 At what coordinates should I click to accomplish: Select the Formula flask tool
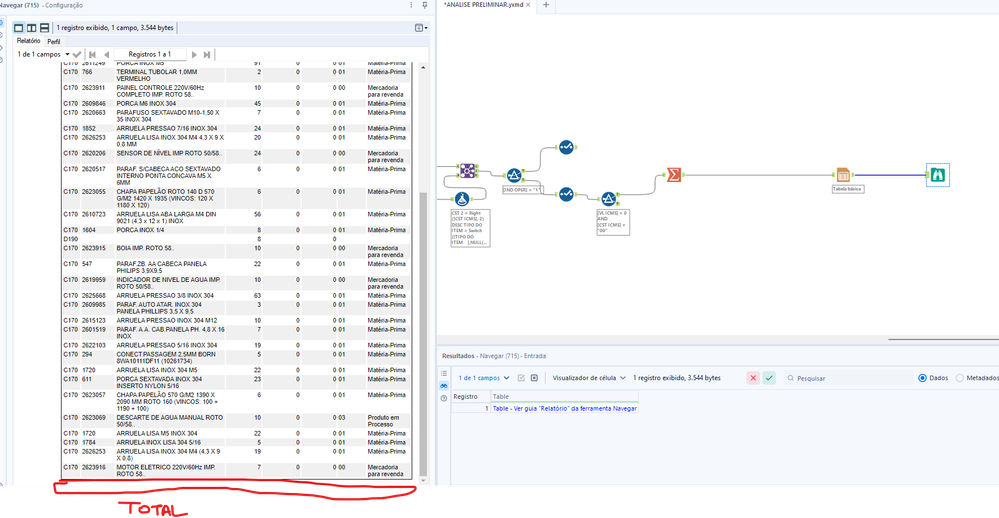pos(462,199)
